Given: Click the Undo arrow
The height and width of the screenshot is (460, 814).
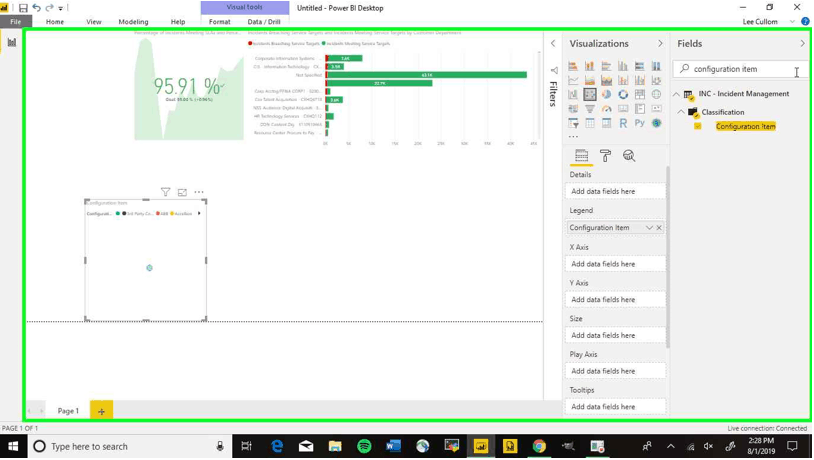Looking at the screenshot, I should [36, 8].
